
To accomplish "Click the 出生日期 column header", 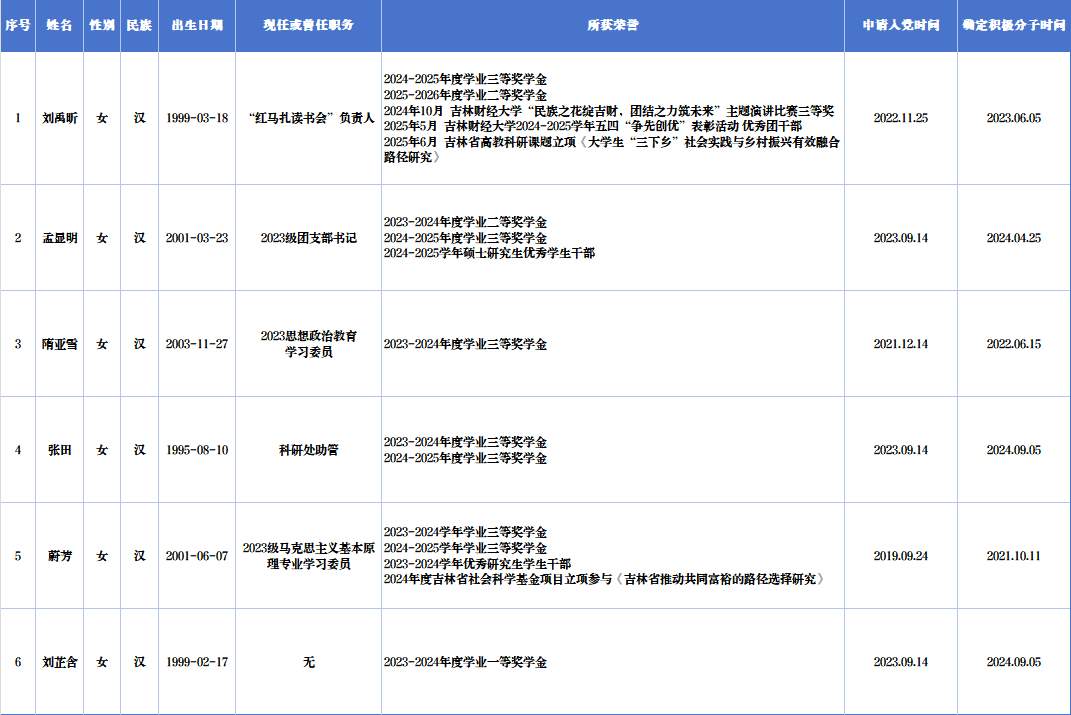I will click(x=197, y=26).
